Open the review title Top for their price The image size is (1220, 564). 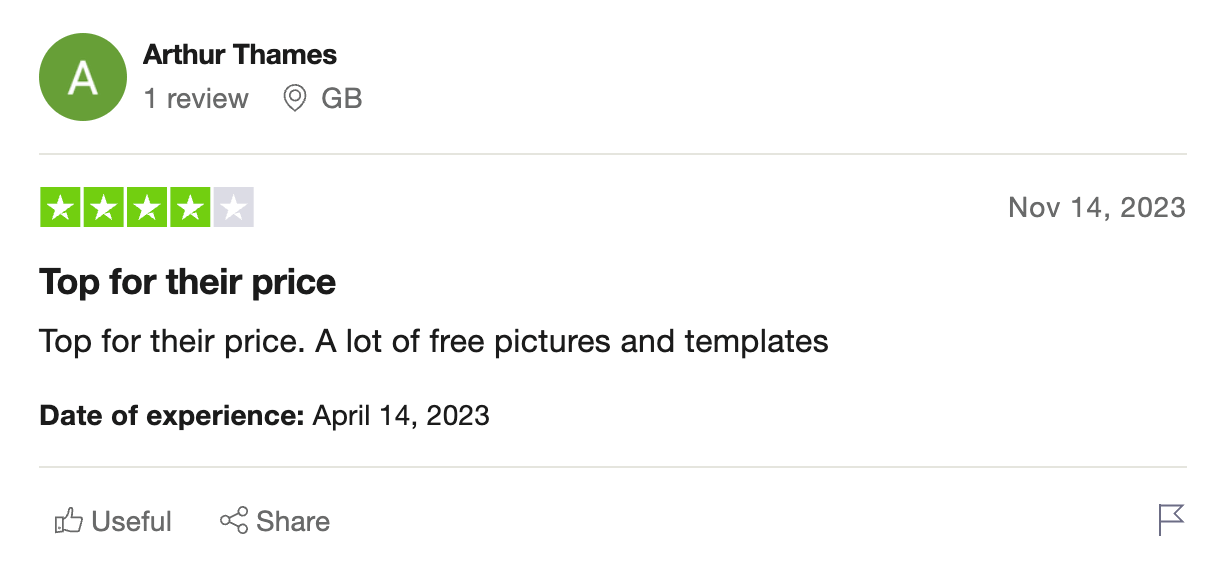coord(188,282)
